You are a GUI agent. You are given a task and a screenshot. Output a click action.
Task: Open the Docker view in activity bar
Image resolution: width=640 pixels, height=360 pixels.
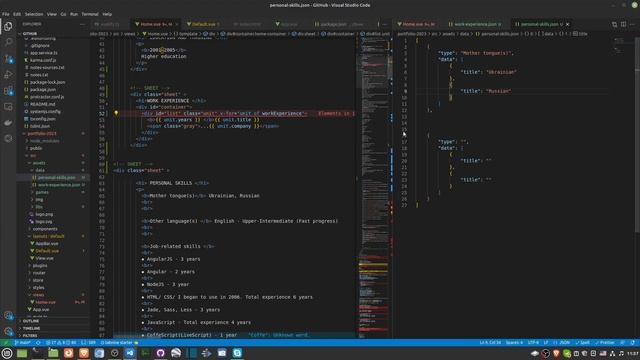(x=8, y=122)
